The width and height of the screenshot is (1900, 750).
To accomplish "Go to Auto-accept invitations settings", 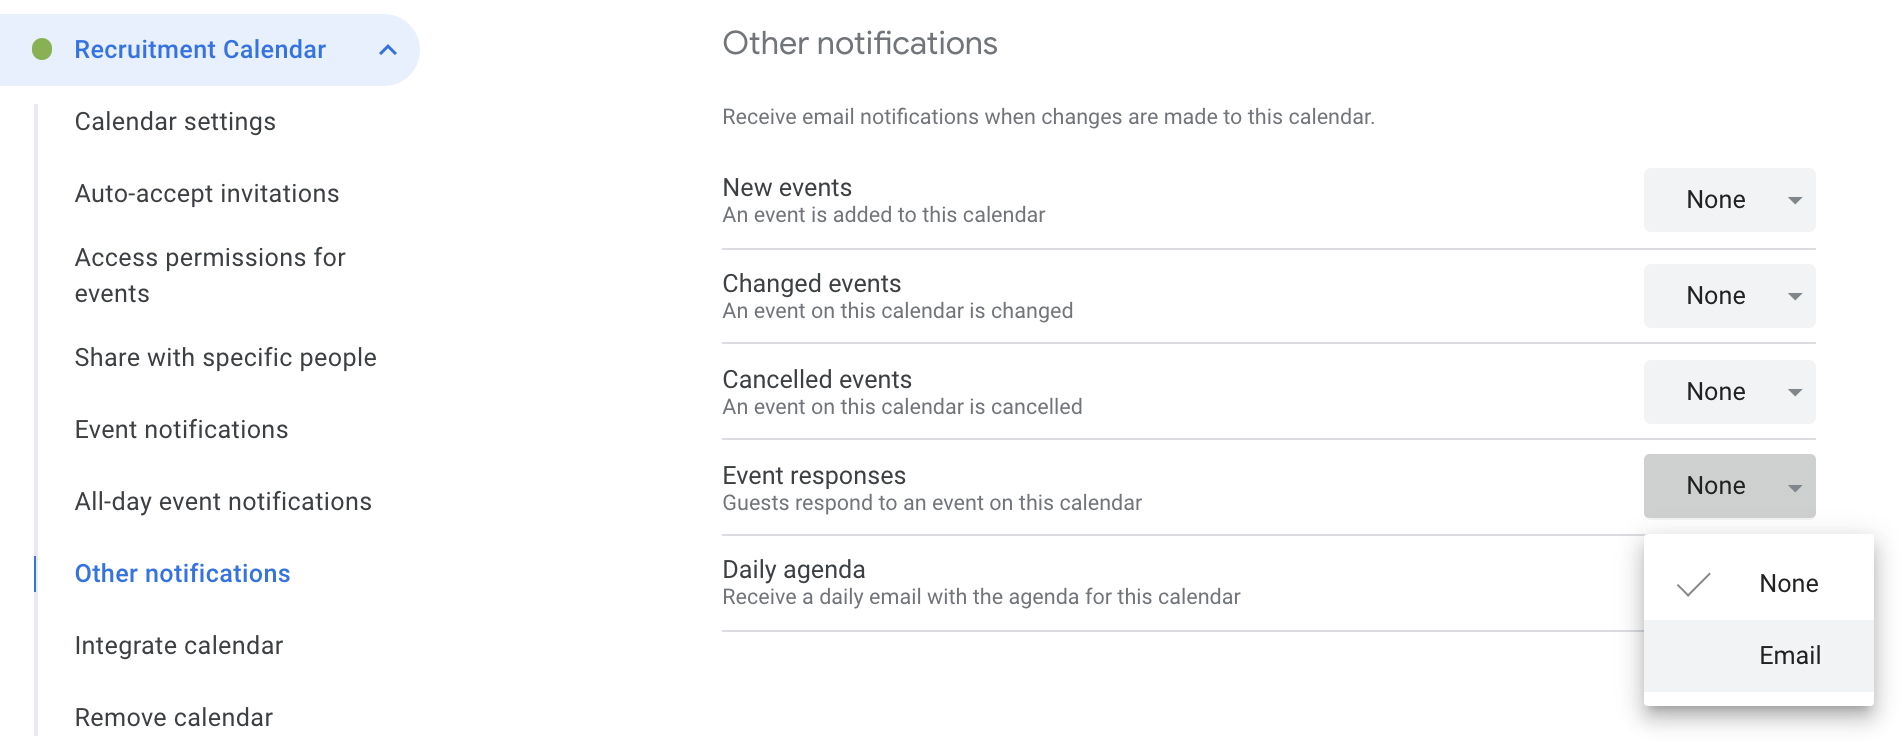I will click(x=206, y=193).
